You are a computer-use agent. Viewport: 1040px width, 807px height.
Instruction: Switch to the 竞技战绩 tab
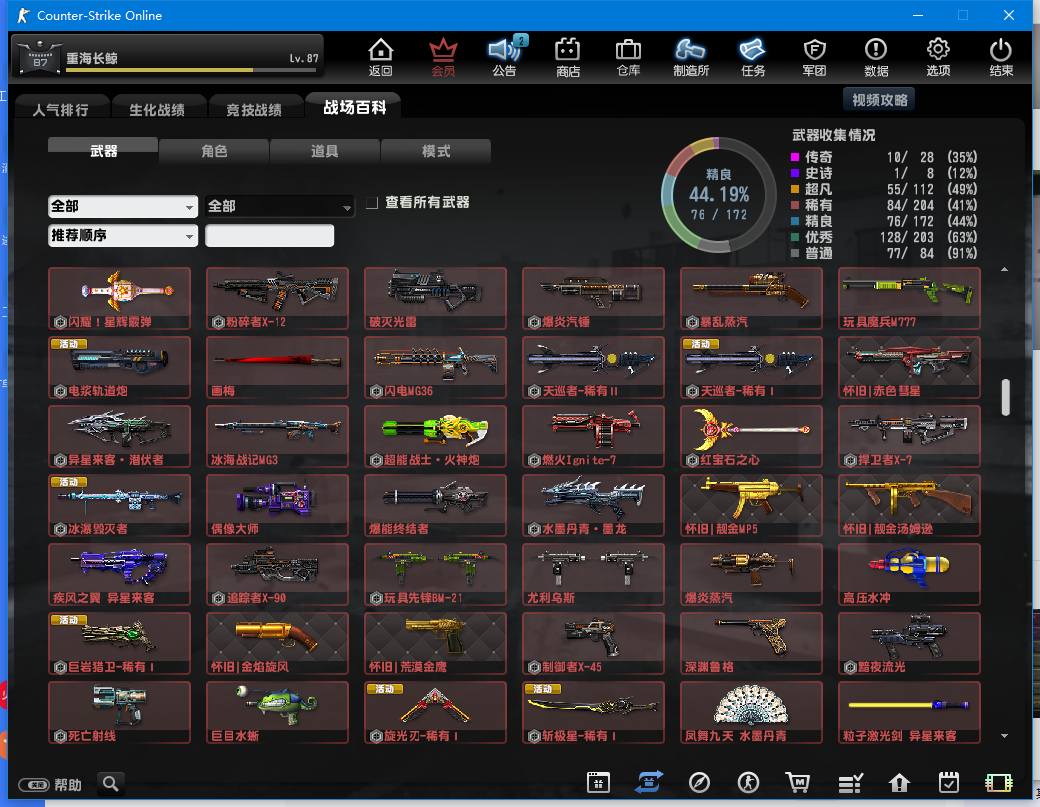click(254, 109)
